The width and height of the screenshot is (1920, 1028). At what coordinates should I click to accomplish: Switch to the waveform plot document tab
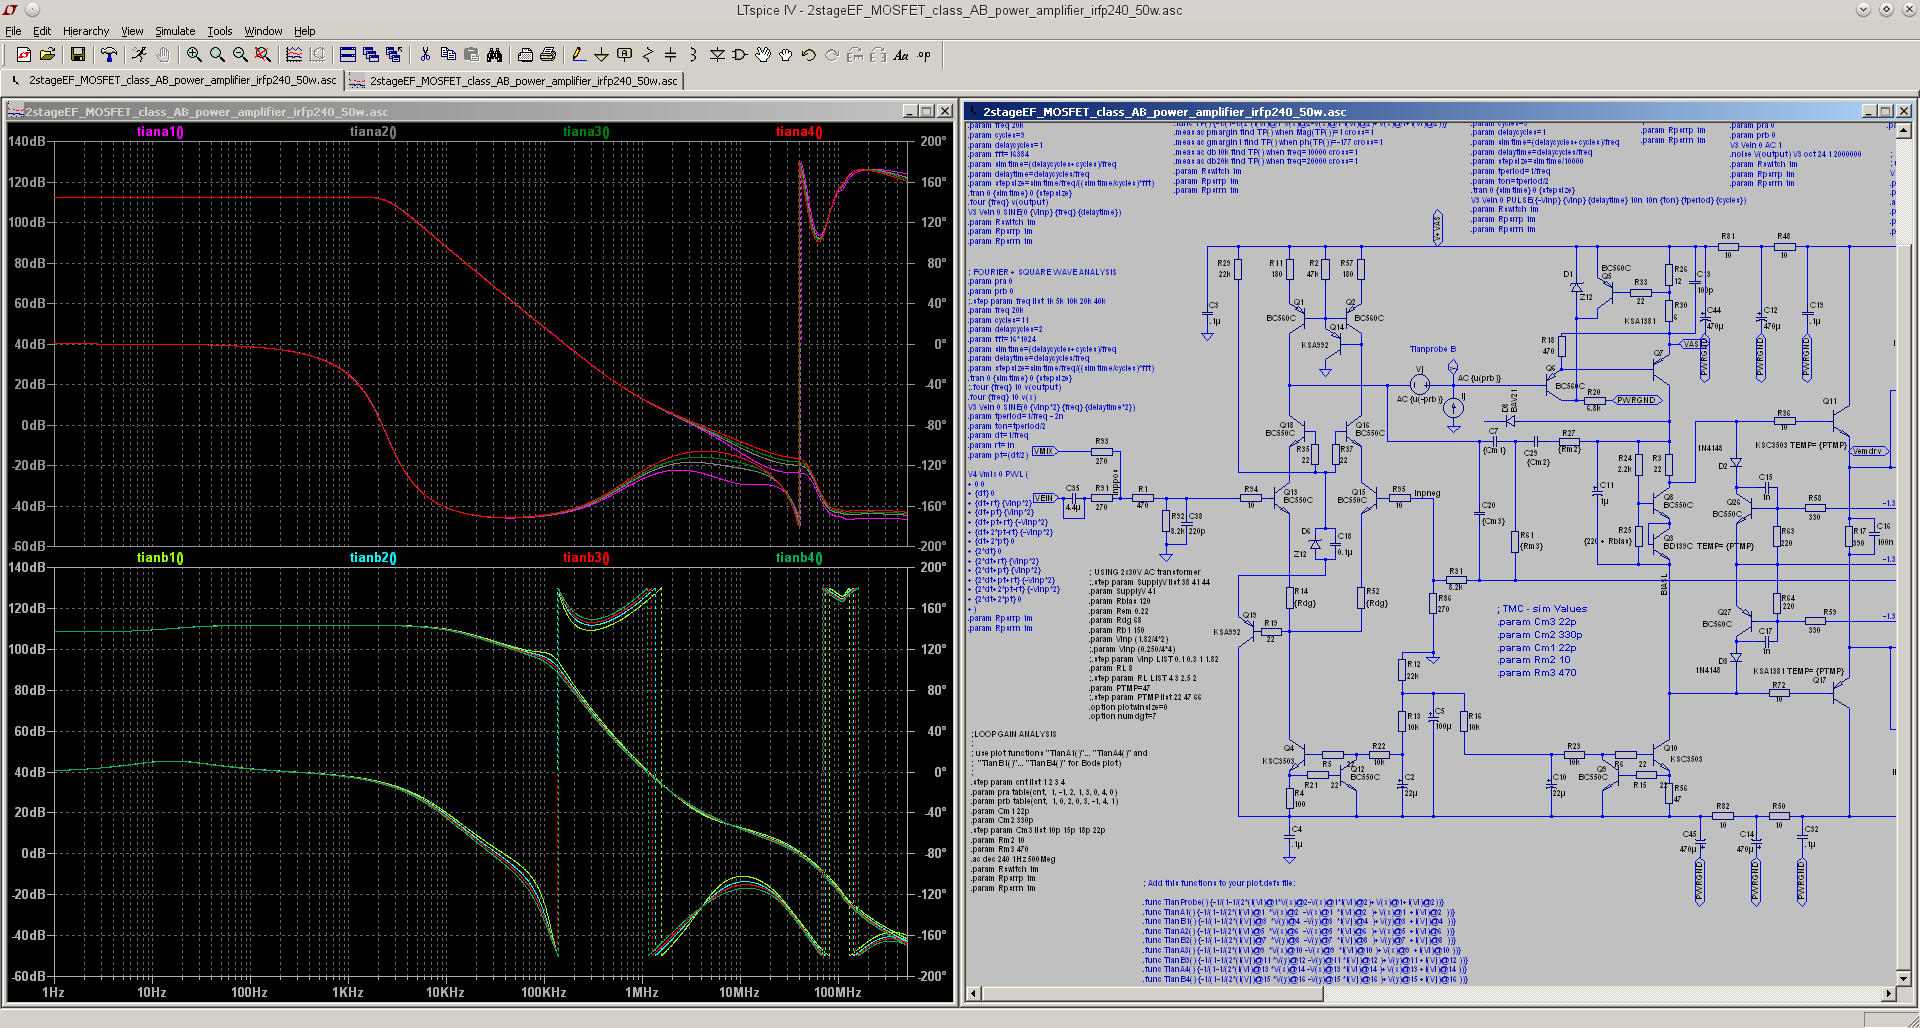[514, 81]
